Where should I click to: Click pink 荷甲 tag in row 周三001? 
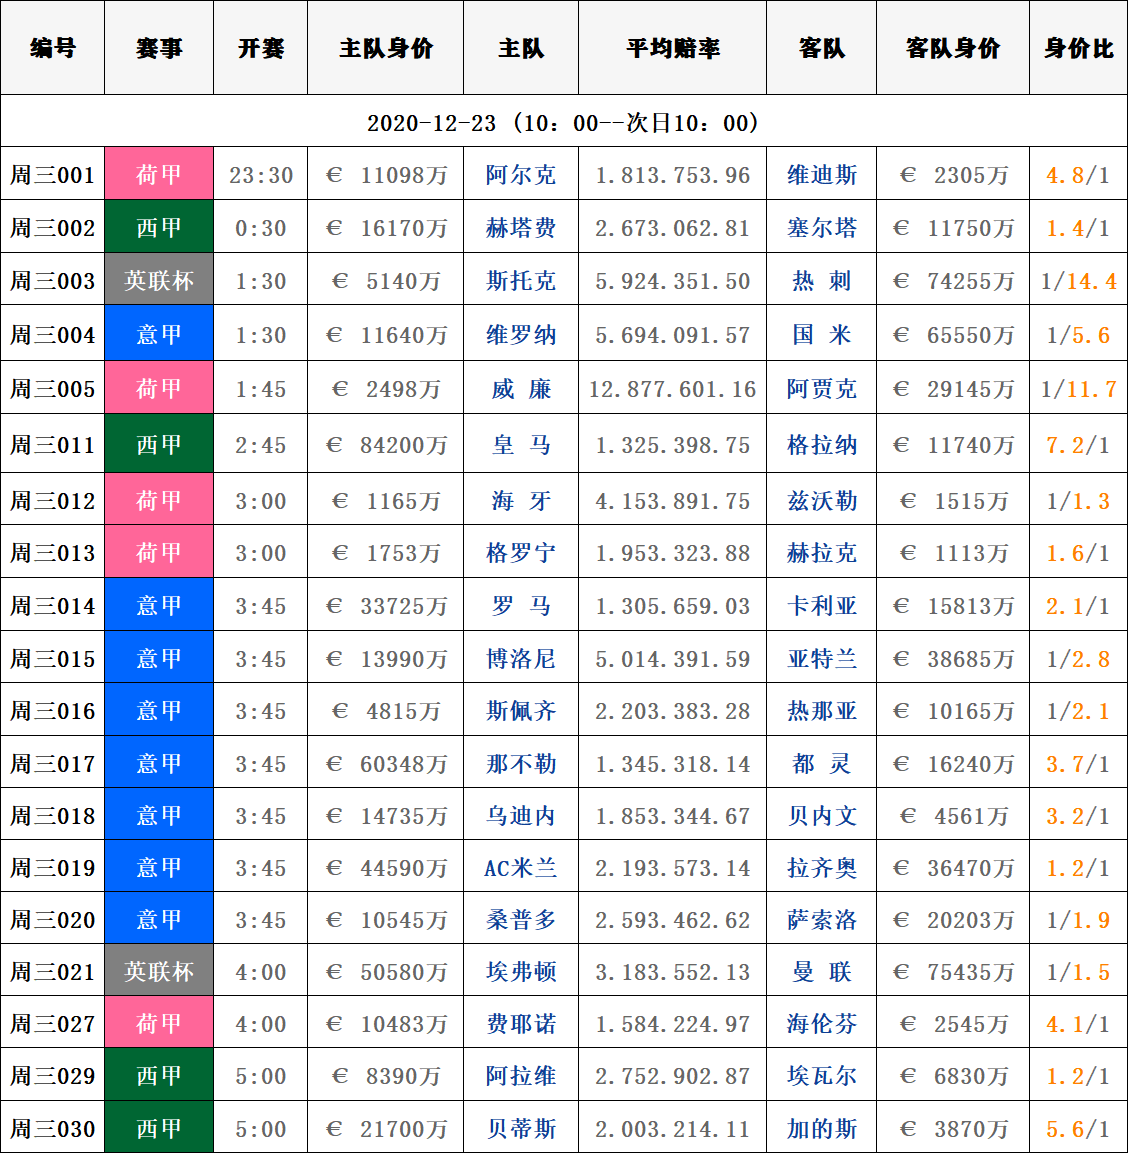coord(159,175)
